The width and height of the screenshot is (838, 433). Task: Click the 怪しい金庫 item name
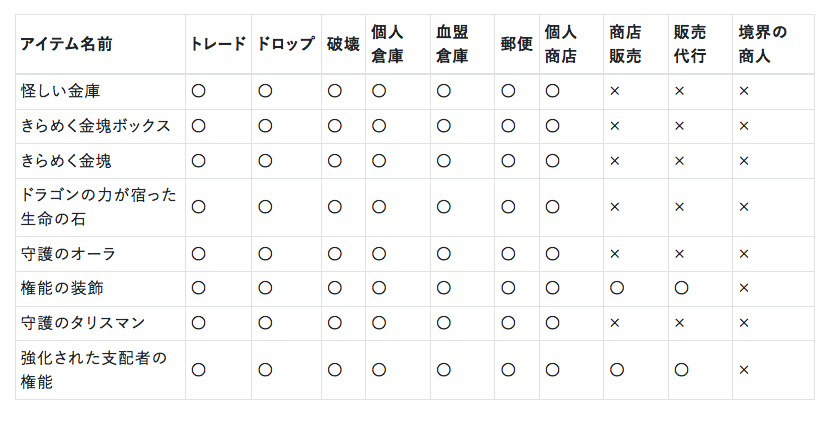(x=60, y=91)
